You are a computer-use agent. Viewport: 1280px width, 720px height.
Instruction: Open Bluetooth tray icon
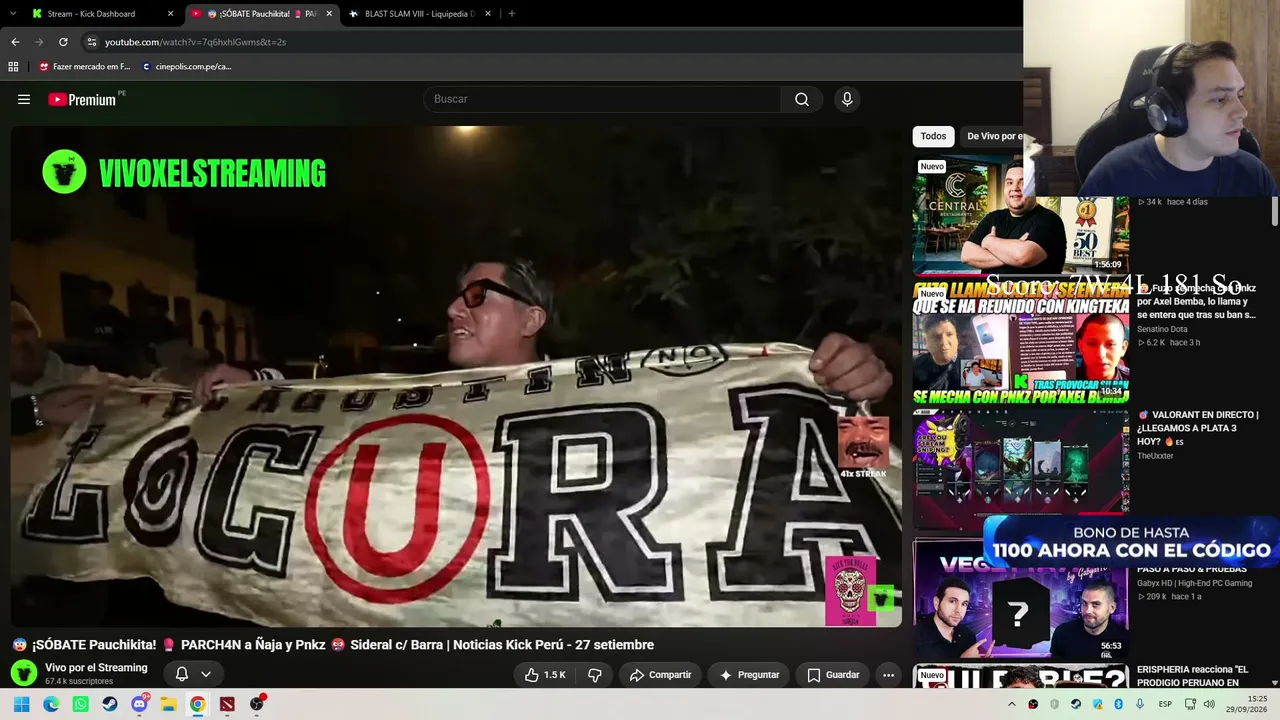point(1118,704)
